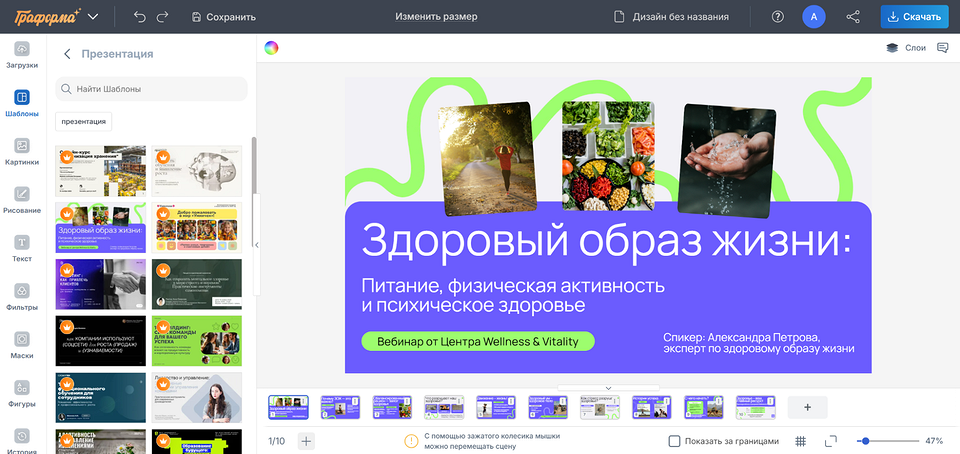Open Изменить размер resize option
Screen dimensions: 960x454
tap(436, 17)
